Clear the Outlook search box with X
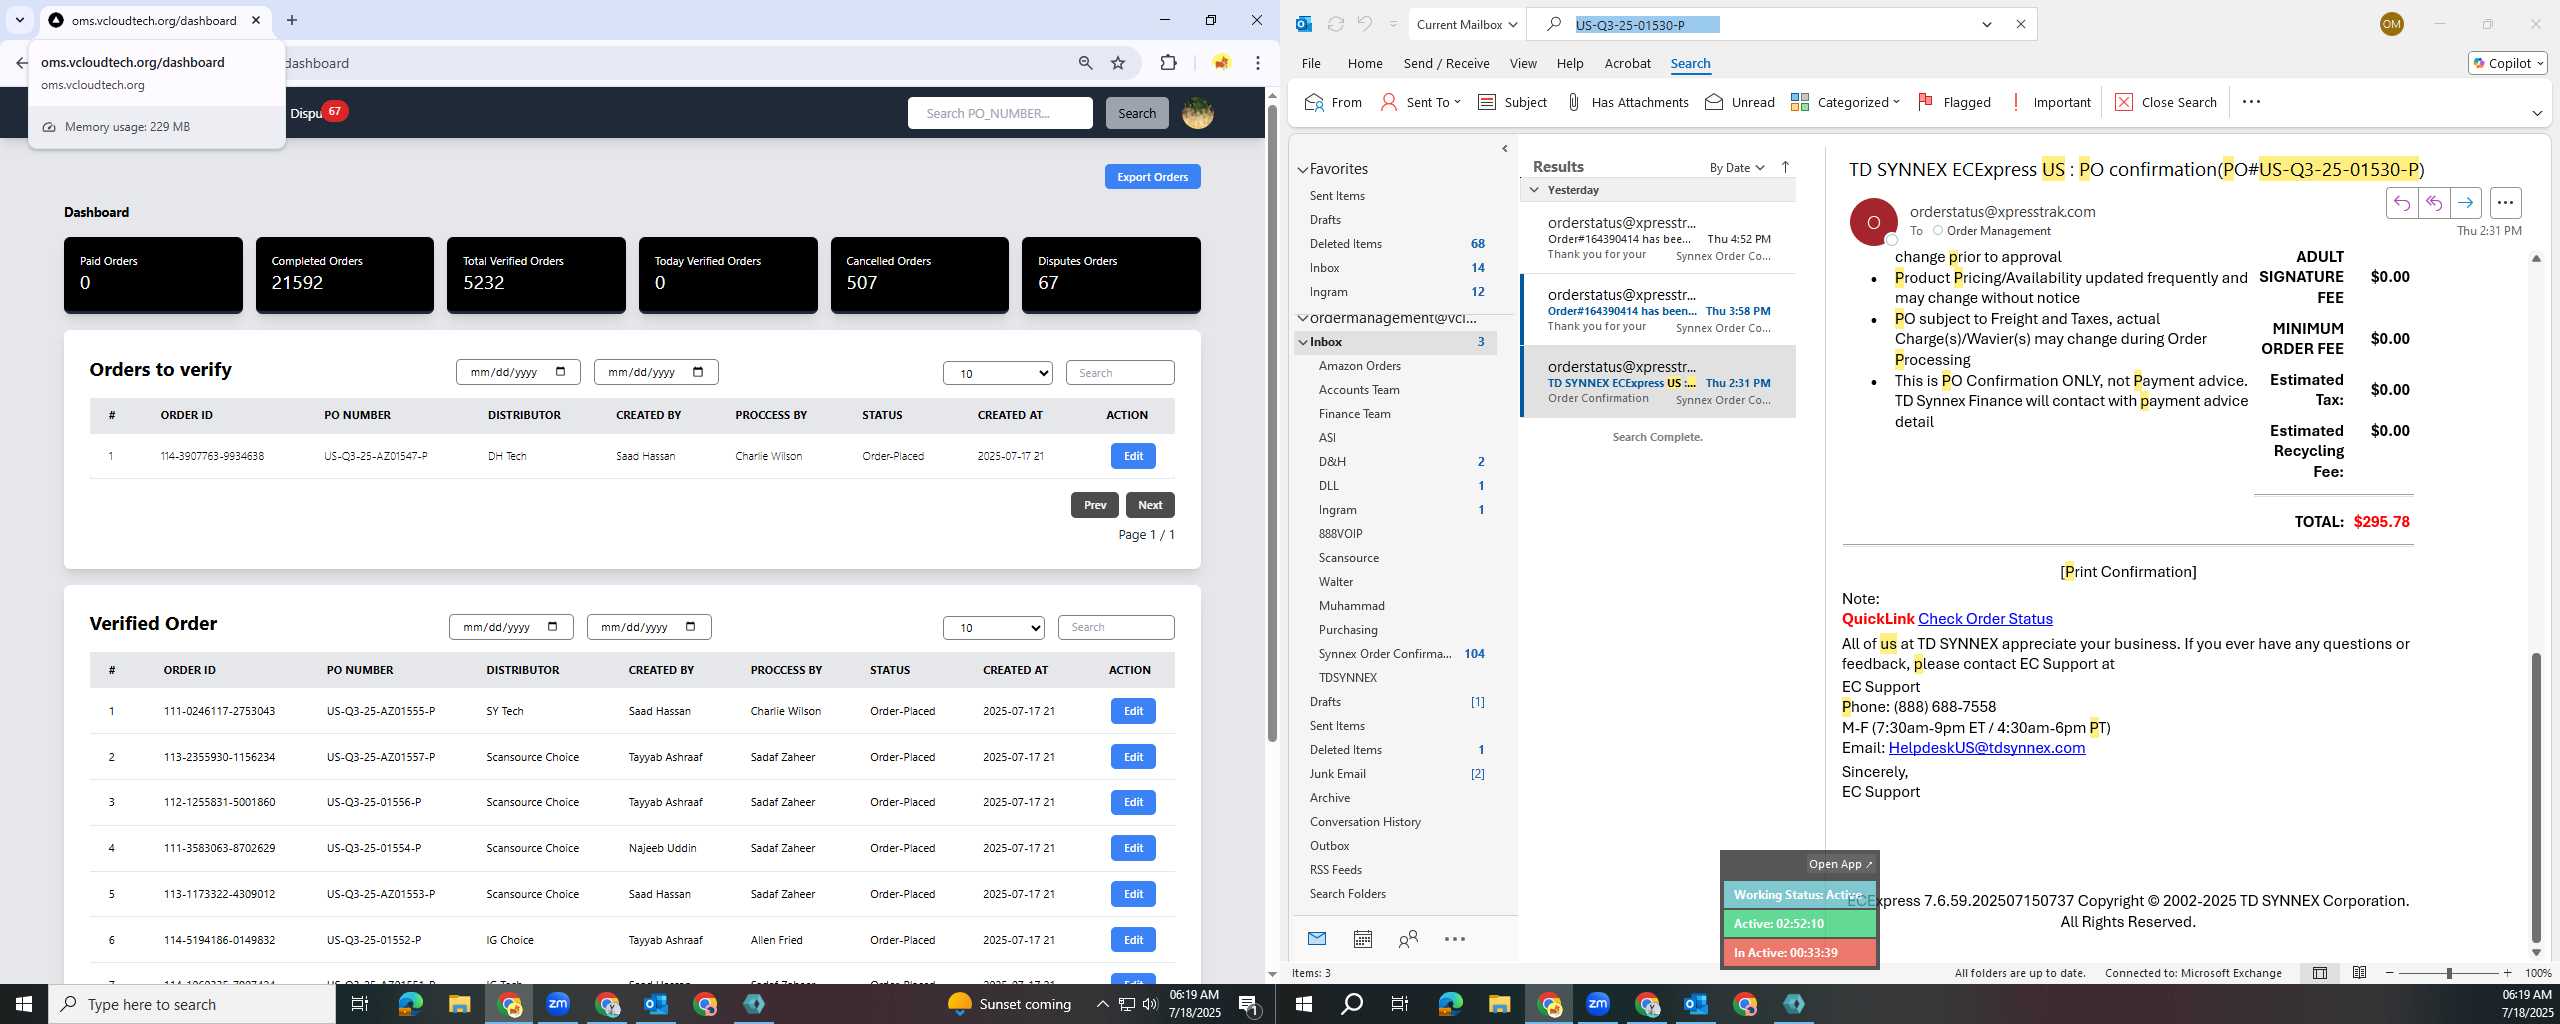This screenshot has width=2560, height=1024. click(2020, 24)
